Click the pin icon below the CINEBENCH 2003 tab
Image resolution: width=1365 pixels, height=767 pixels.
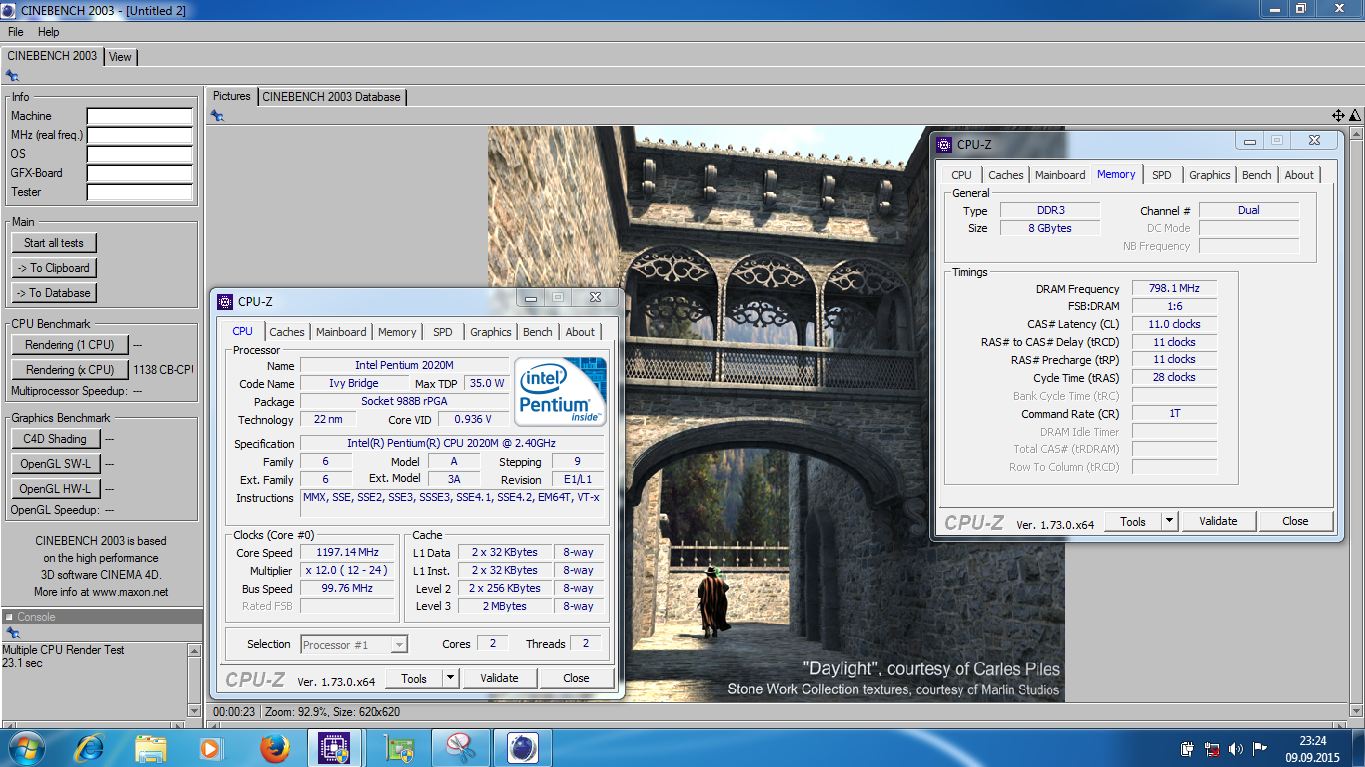(12, 75)
